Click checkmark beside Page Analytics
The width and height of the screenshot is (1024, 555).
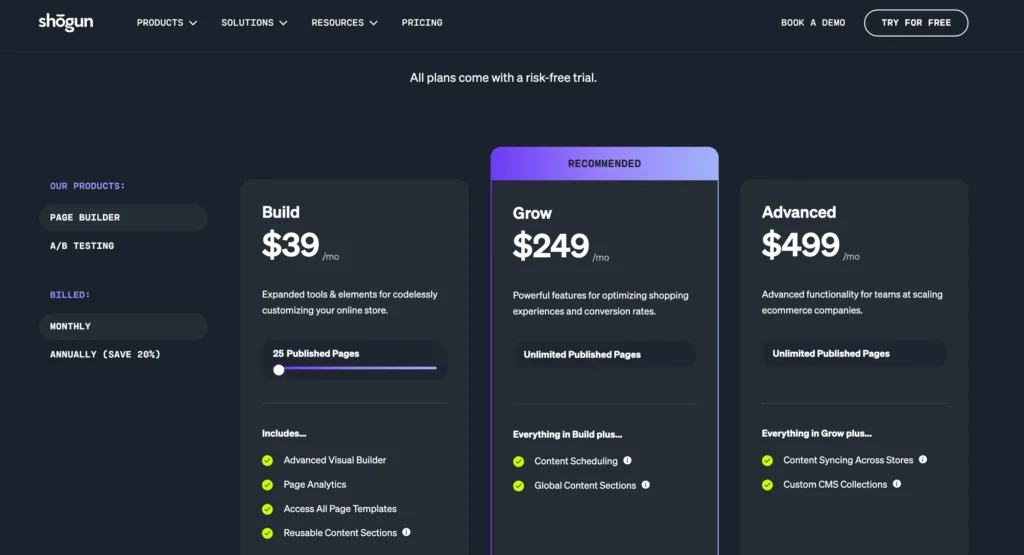[x=267, y=485]
